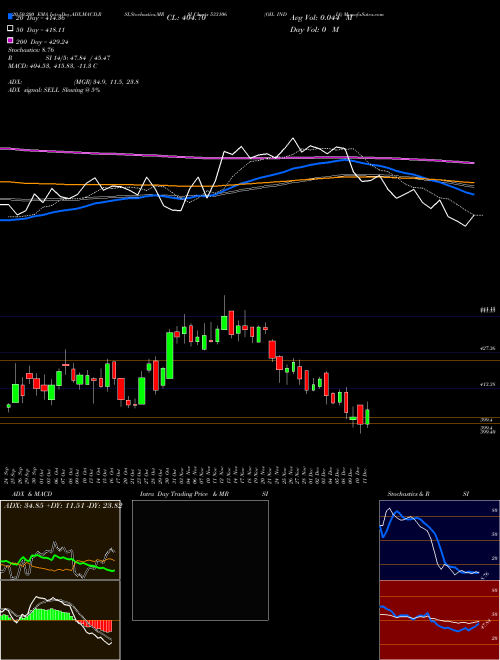Click the 'ADX: 34.85 +DY: 11.51 -DY: 23.82' readout
Image resolution: width=500 pixels, height=660 pixels.
[63, 506]
